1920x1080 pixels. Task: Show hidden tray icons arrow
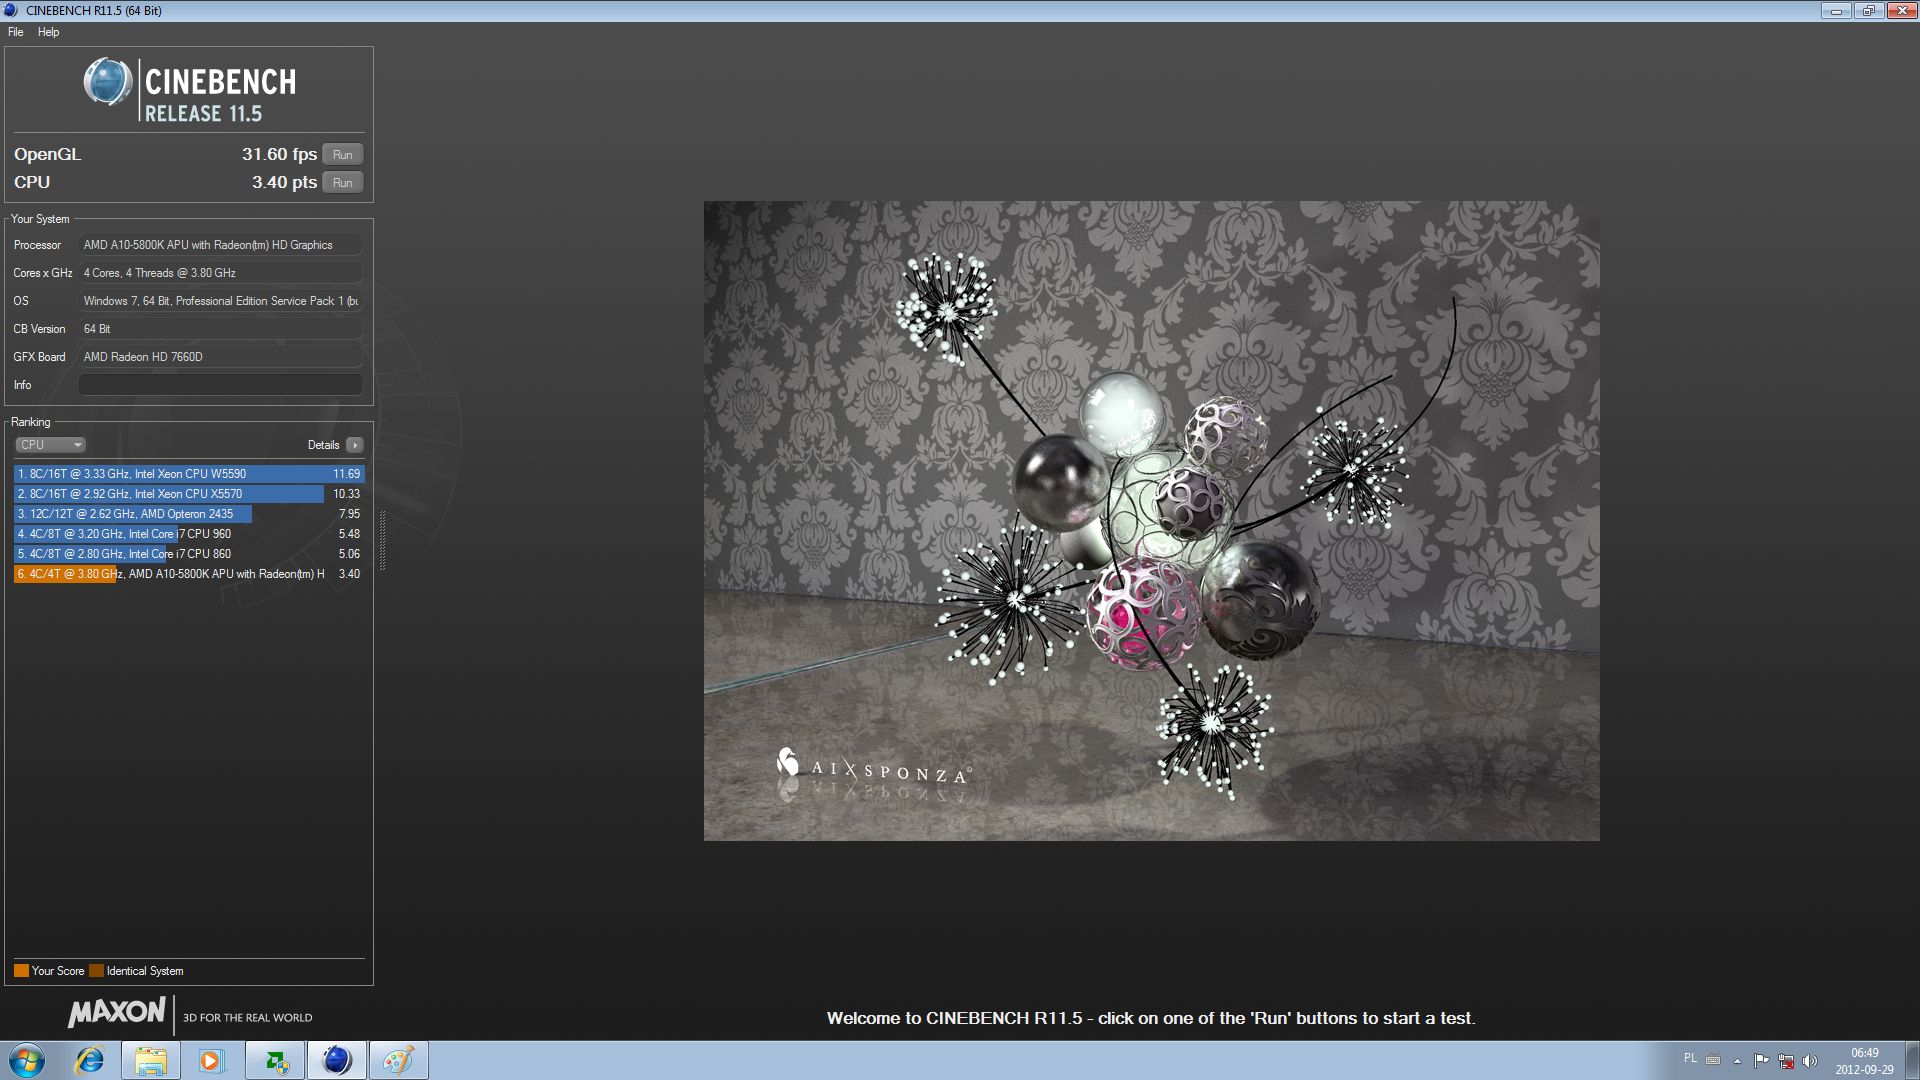[x=1737, y=1061]
